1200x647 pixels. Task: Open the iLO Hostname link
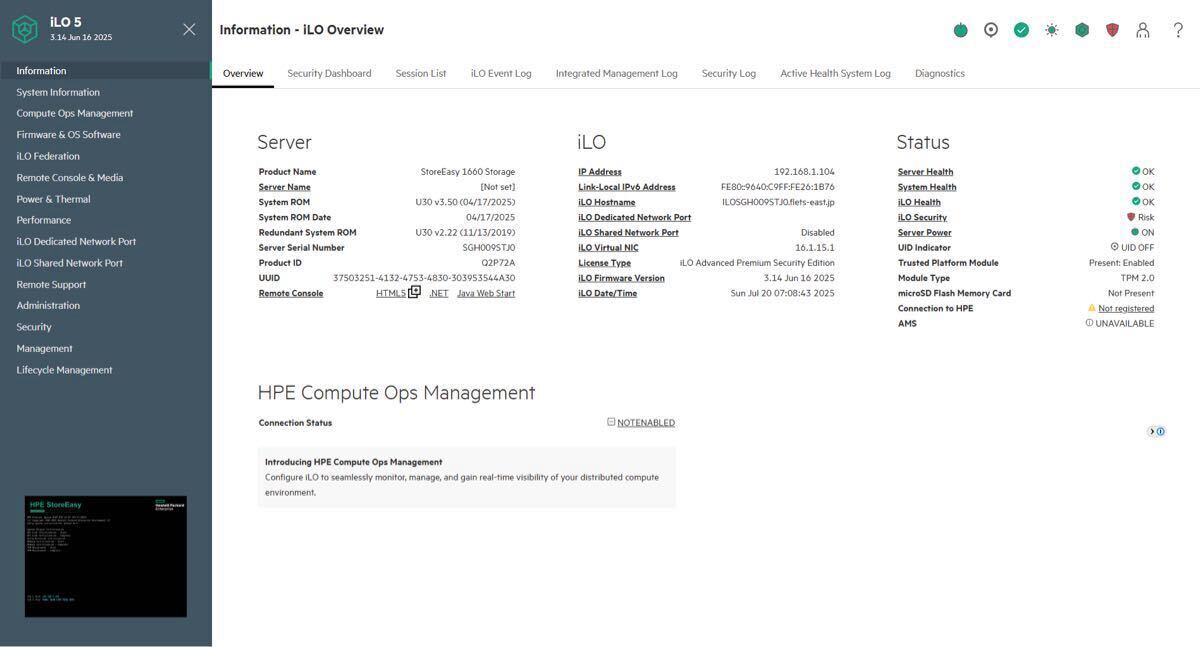coord(607,202)
